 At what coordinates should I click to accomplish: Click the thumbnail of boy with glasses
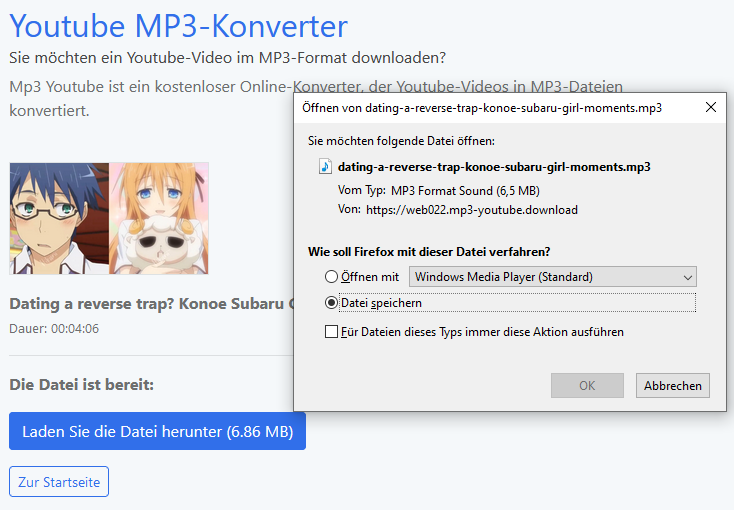pyautogui.click(x=59, y=218)
